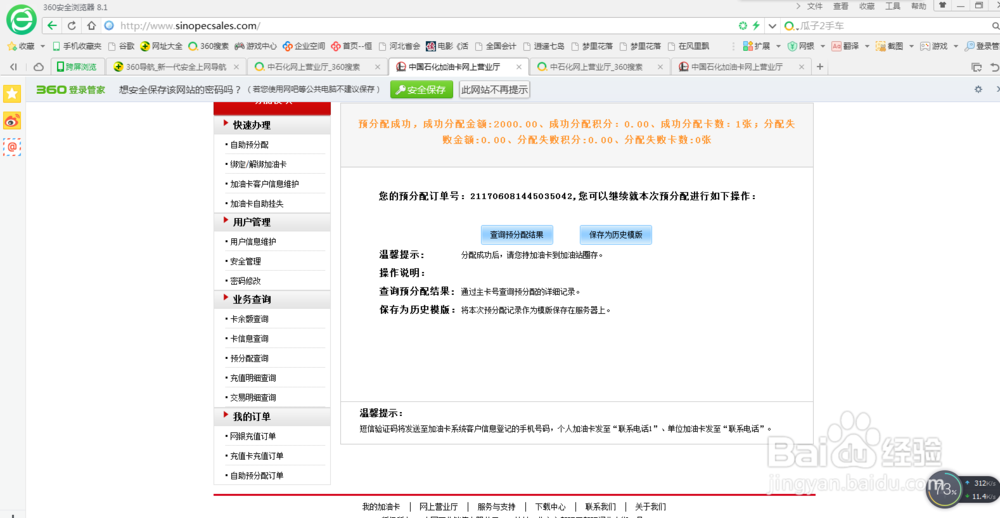Viewport: 1000px width, 518px height.
Task: Open the 文件 menu
Action: pos(815,6)
